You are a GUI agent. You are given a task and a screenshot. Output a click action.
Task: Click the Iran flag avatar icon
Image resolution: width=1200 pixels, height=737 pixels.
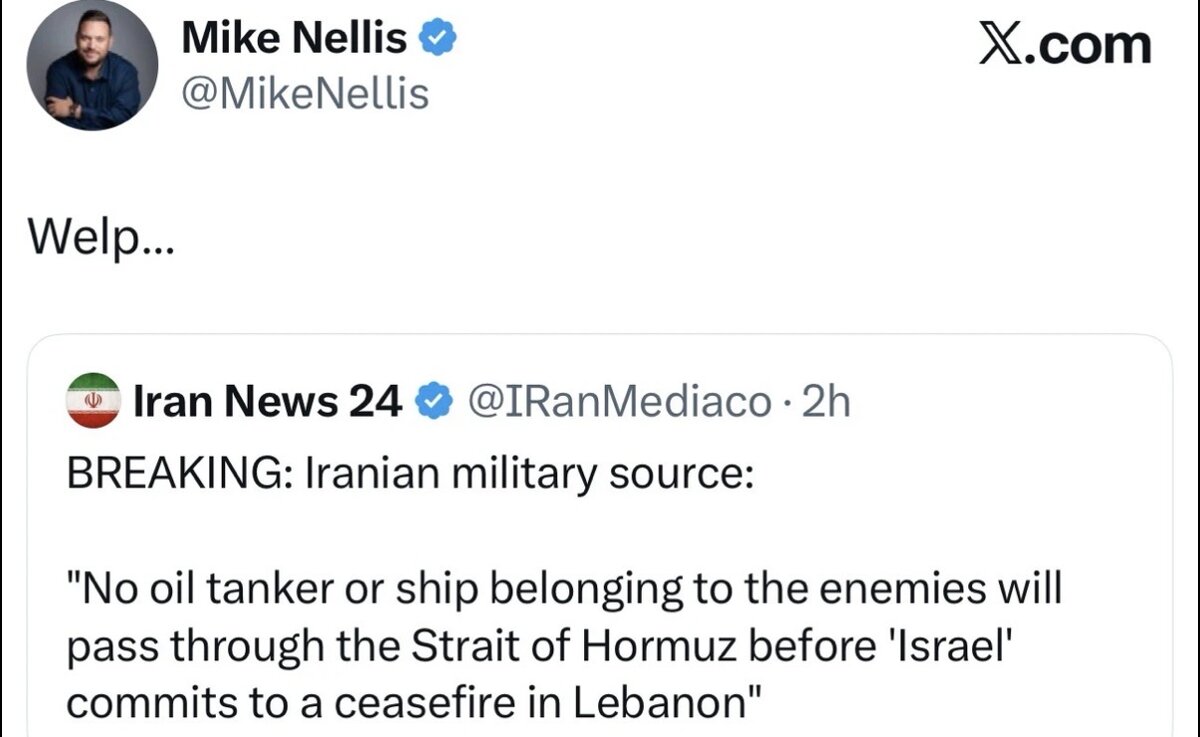[93, 401]
